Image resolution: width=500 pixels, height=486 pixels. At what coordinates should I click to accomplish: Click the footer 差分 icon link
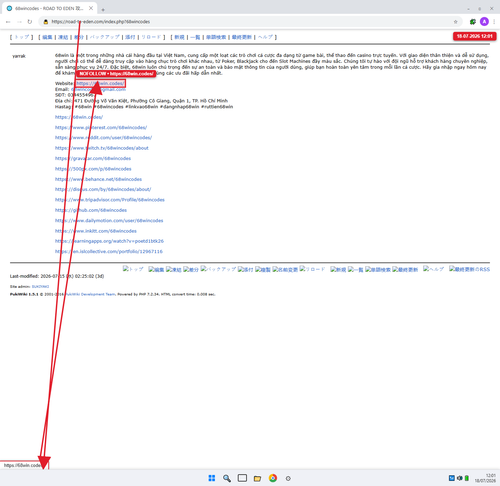[x=191, y=269]
